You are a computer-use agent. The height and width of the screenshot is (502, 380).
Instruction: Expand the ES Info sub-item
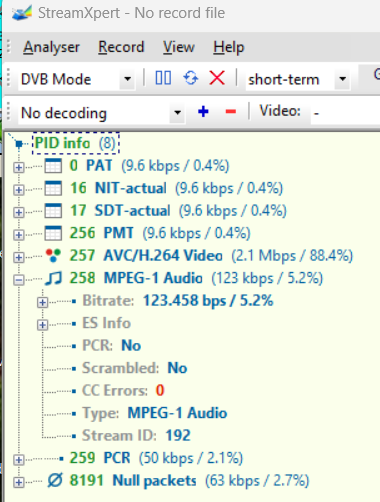tap(42, 324)
